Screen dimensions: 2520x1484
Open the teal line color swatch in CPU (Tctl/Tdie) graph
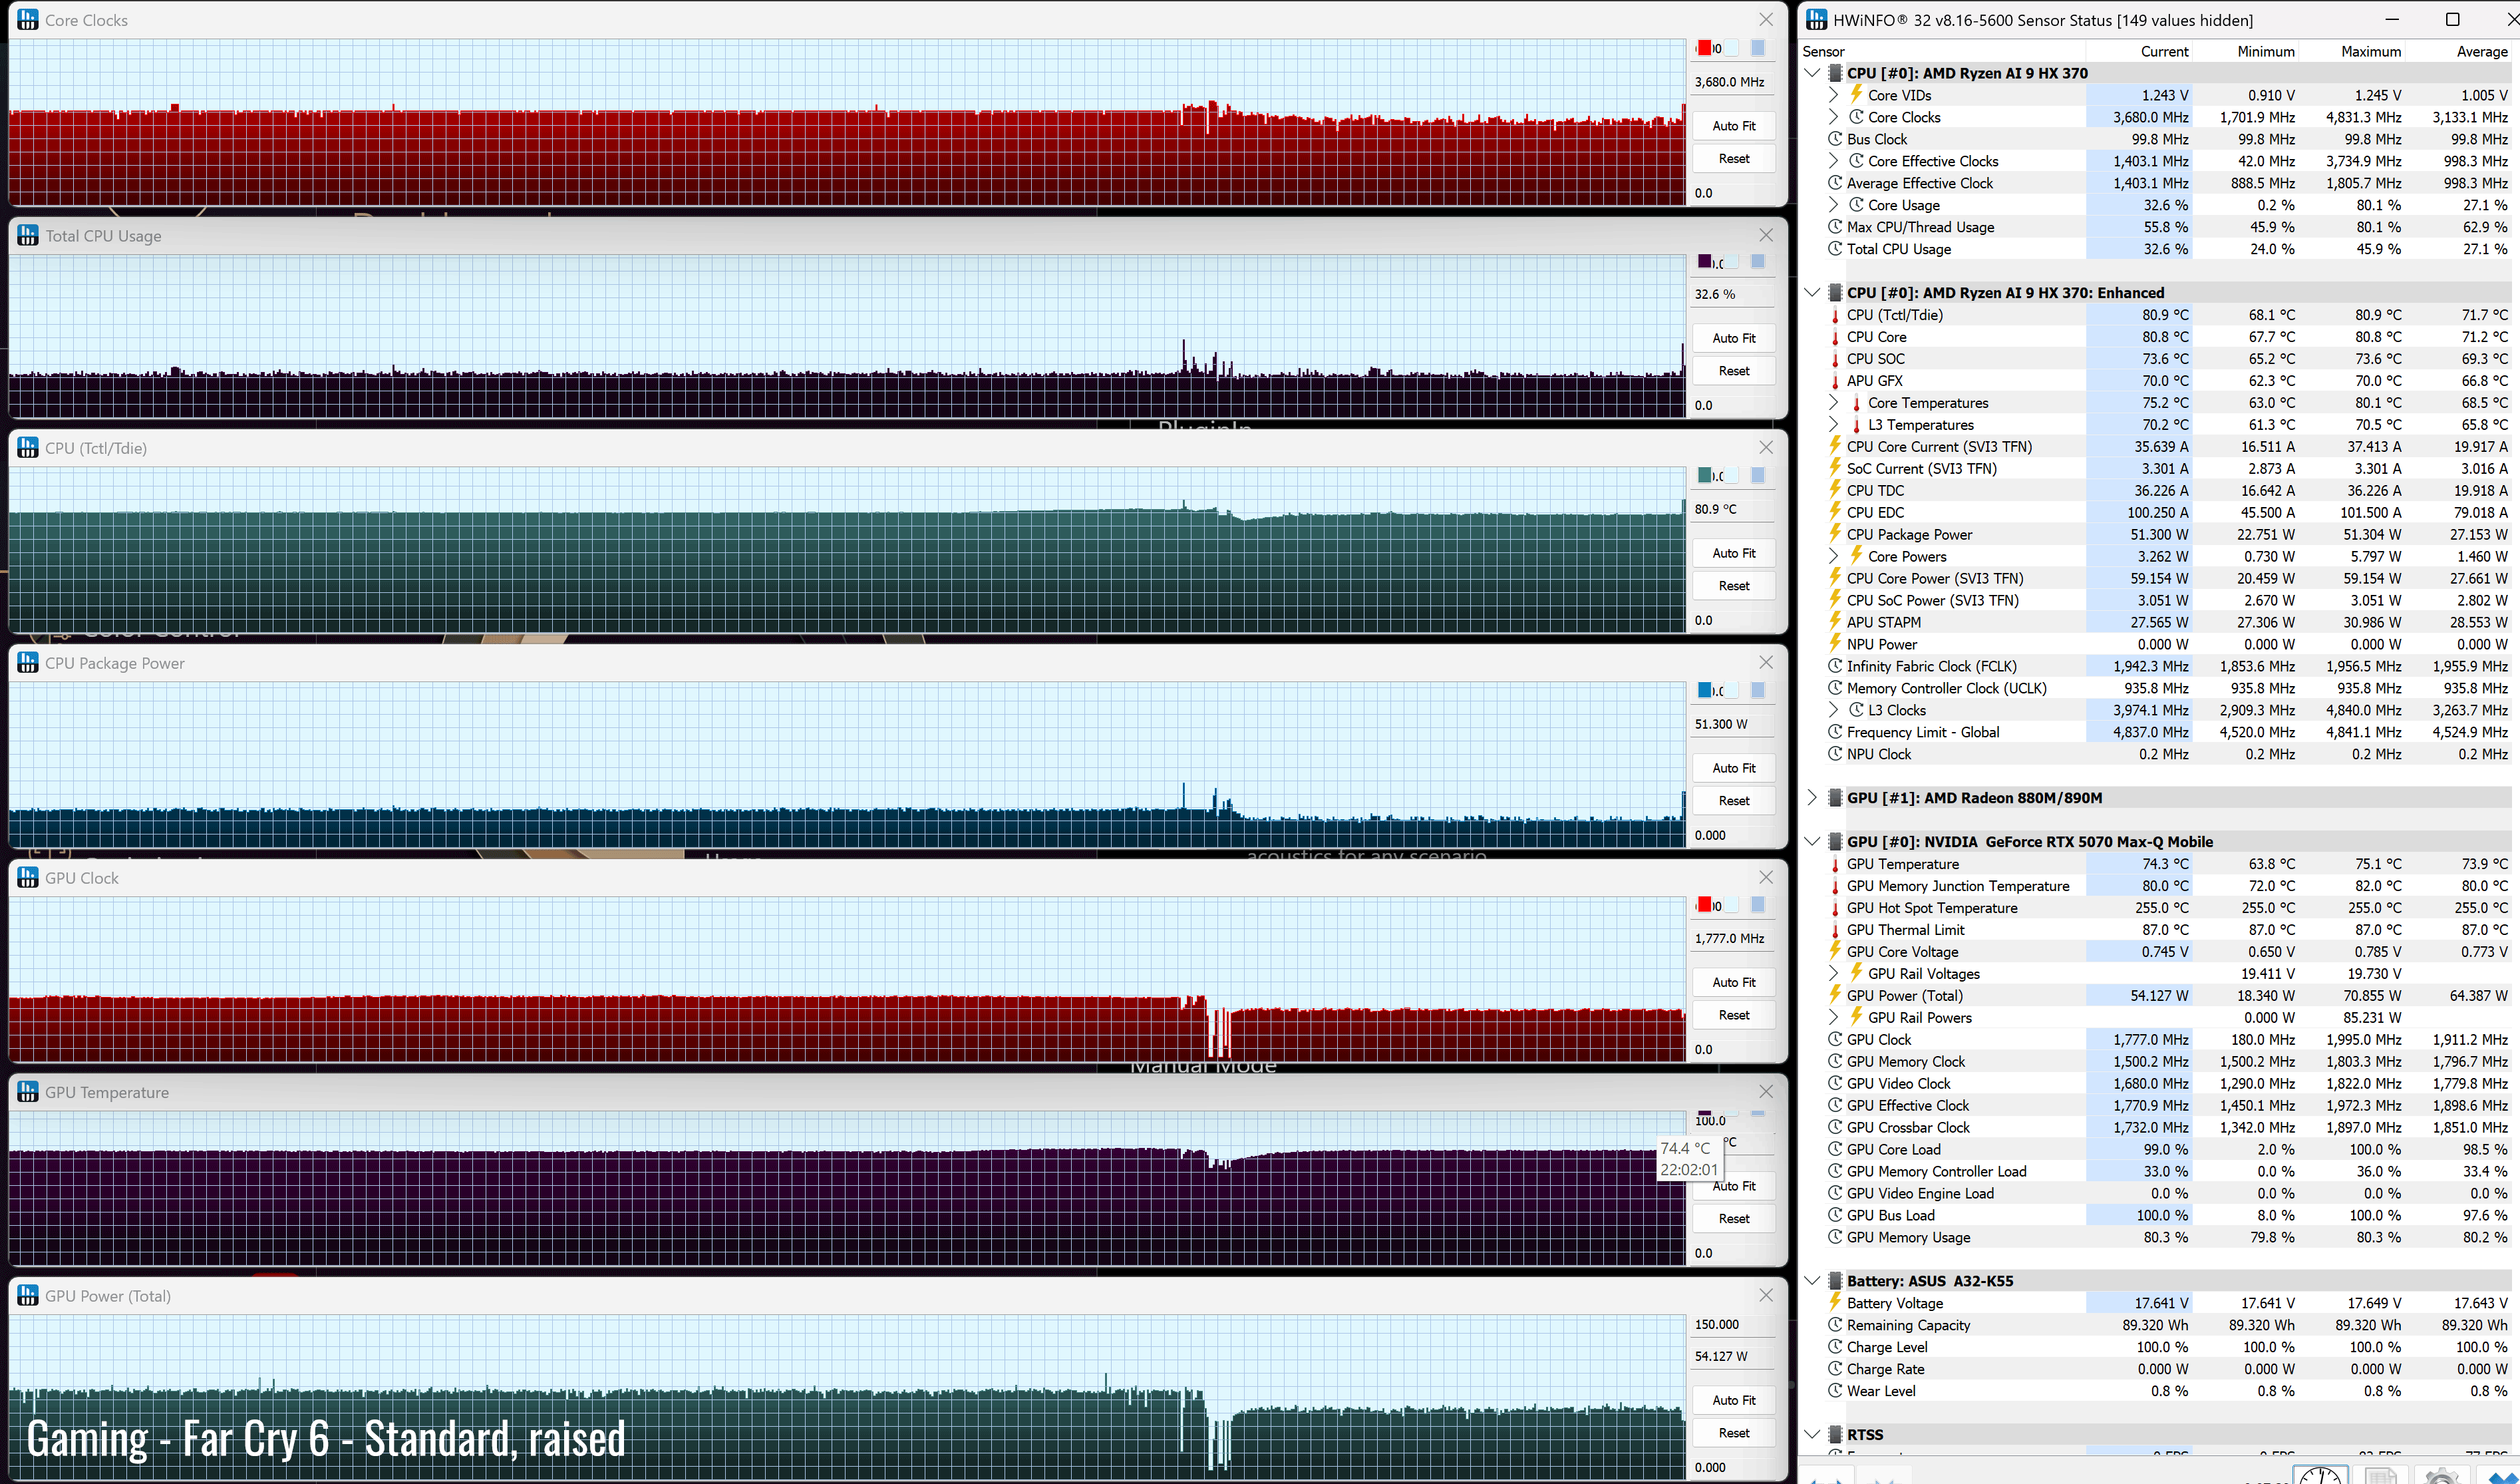coord(1704,475)
